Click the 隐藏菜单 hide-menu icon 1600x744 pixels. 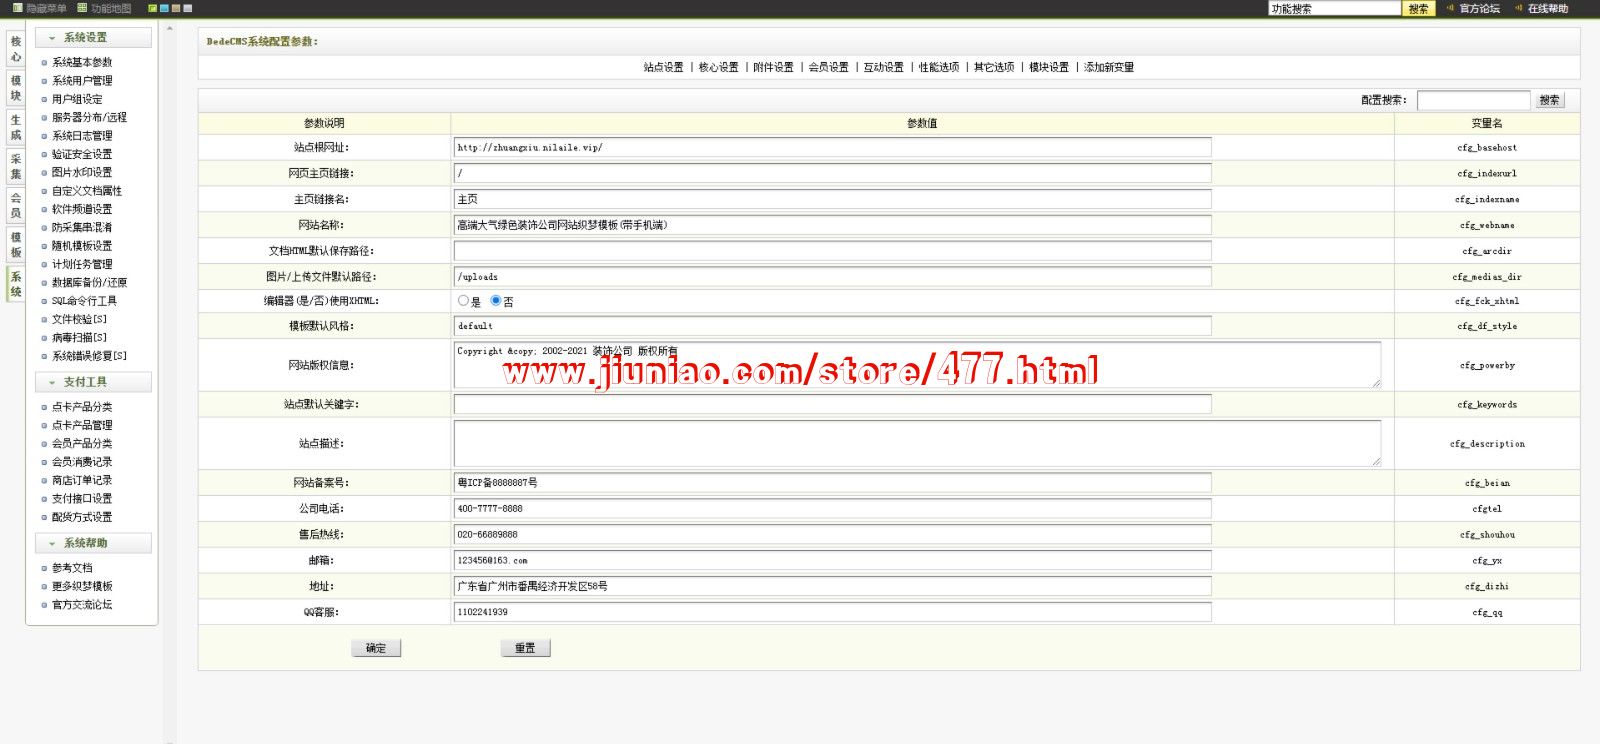click(18, 8)
